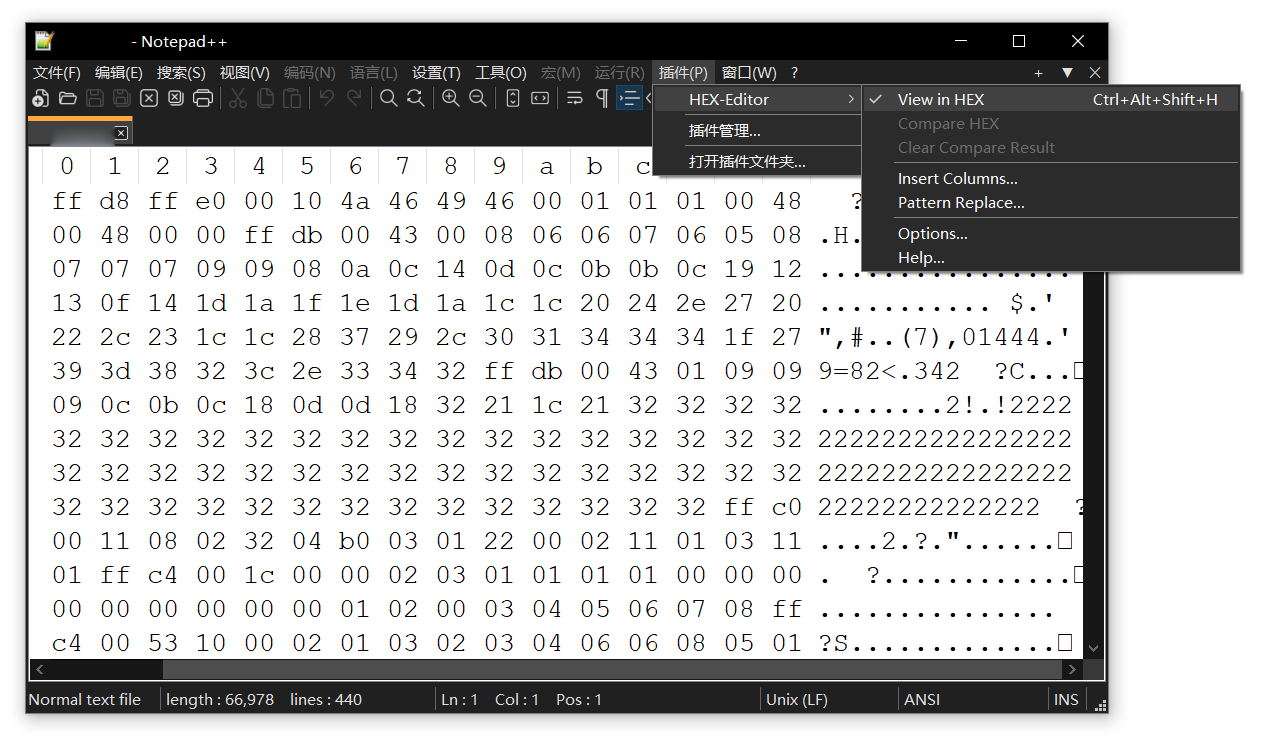Viewport: 1261px width, 737px height.
Task: Click hex column header 0
Action: [x=67, y=166]
